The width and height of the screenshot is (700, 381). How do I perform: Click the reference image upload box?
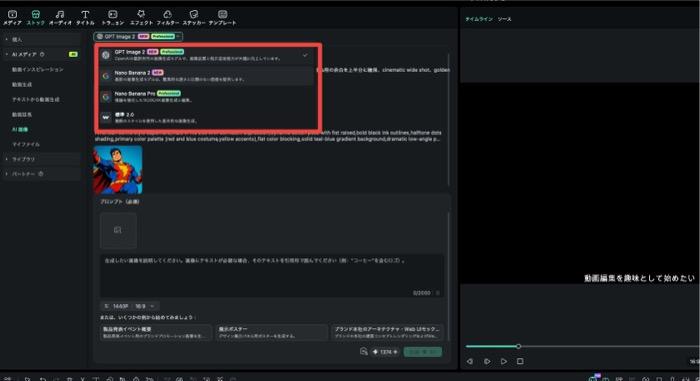click(x=118, y=230)
